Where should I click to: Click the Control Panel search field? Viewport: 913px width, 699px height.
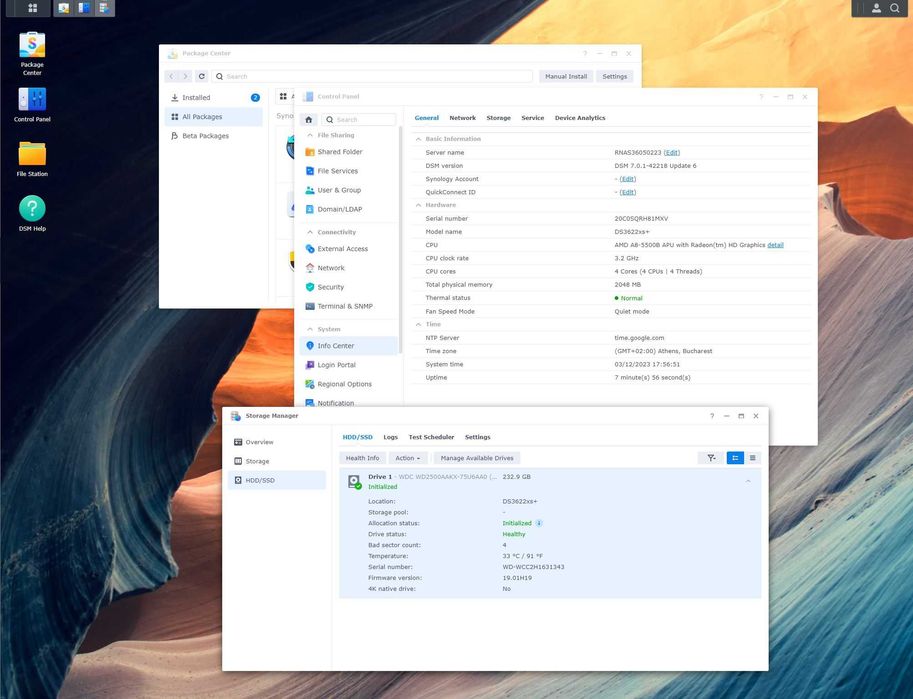pos(359,119)
